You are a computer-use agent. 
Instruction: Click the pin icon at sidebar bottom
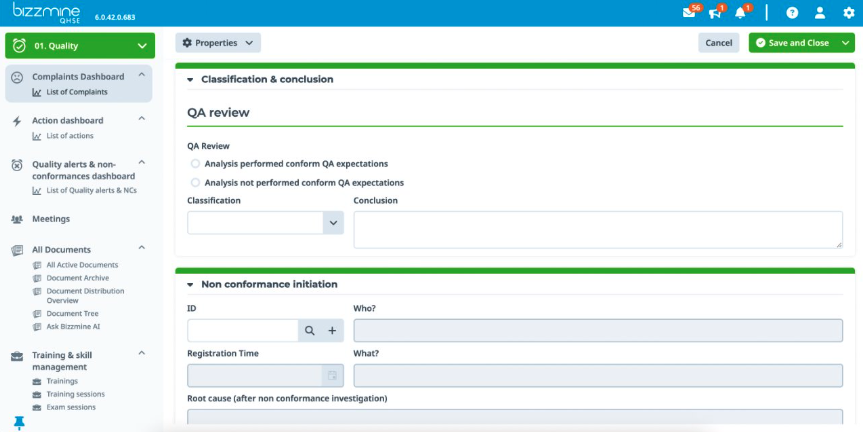(19, 423)
